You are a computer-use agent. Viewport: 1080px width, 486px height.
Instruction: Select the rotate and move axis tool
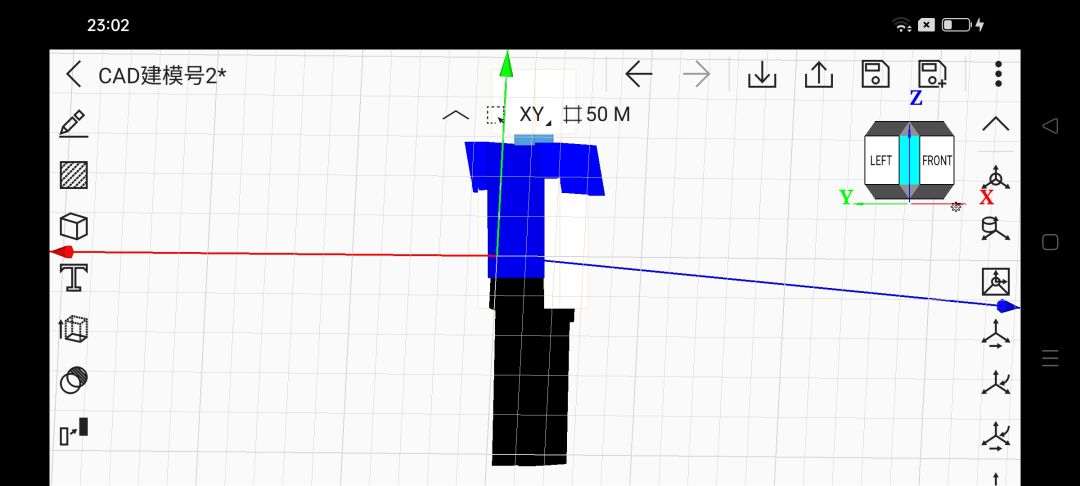pyautogui.click(x=995, y=436)
